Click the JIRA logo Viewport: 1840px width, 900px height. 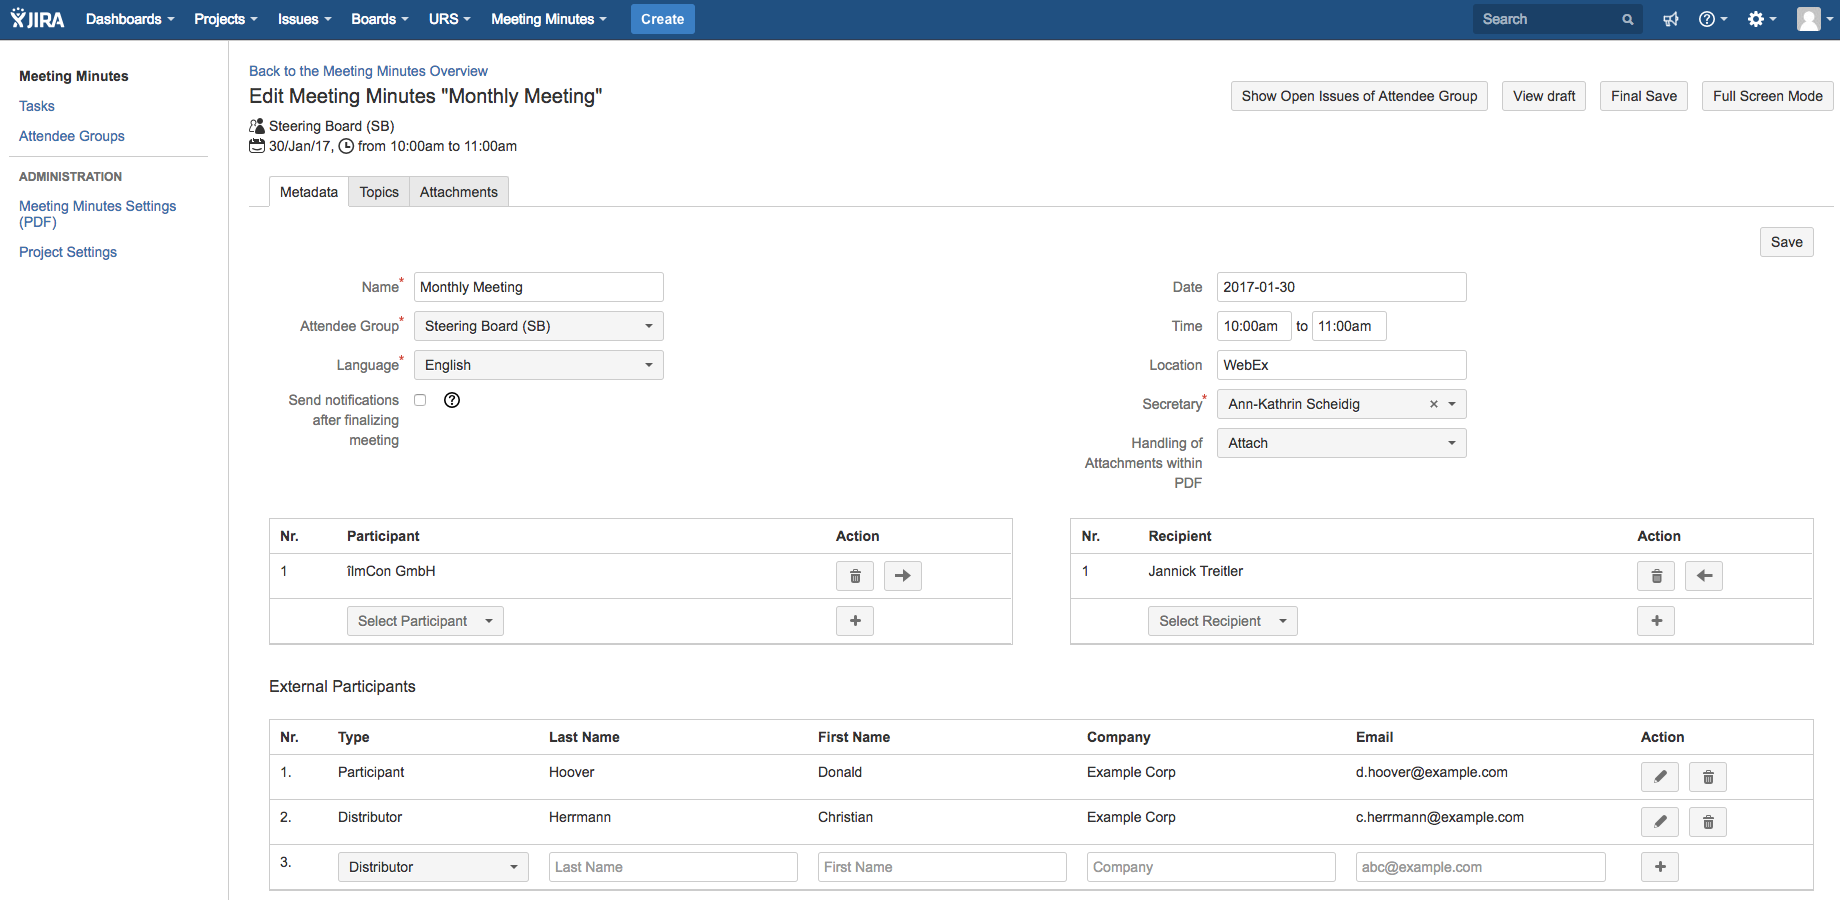tap(37, 19)
